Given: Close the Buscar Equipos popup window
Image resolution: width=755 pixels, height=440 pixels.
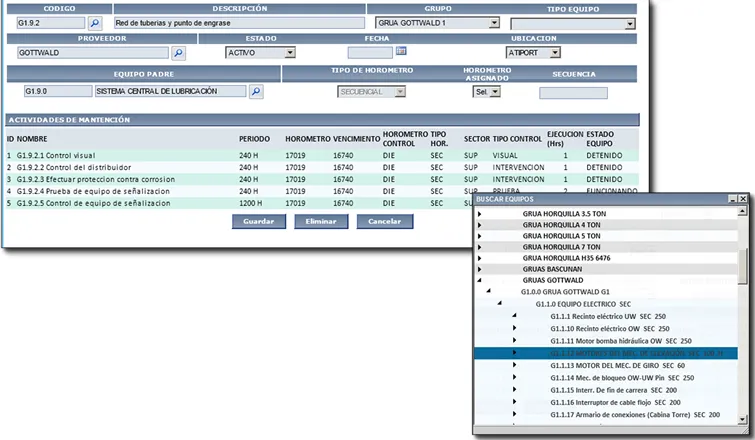Looking at the screenshot, I should coord(743,198).
